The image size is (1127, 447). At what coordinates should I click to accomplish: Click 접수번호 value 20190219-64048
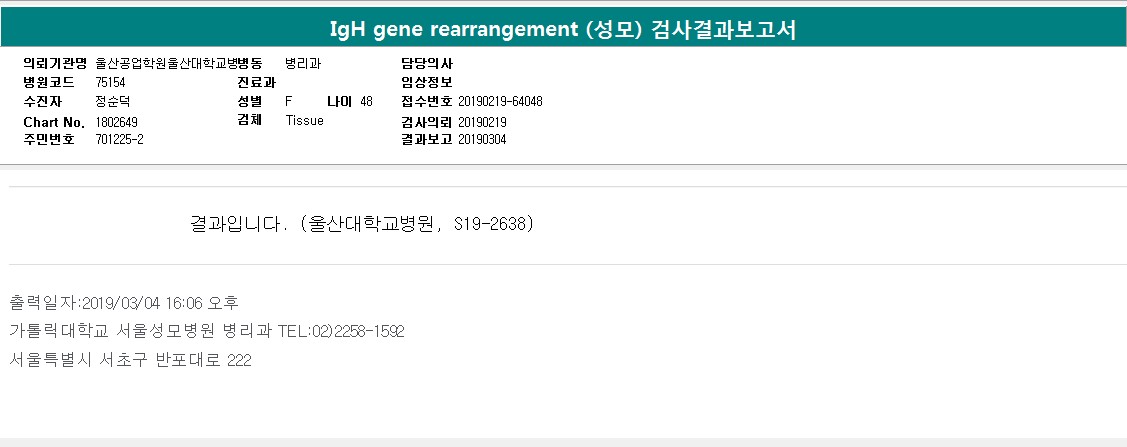[x=500, y=101]
